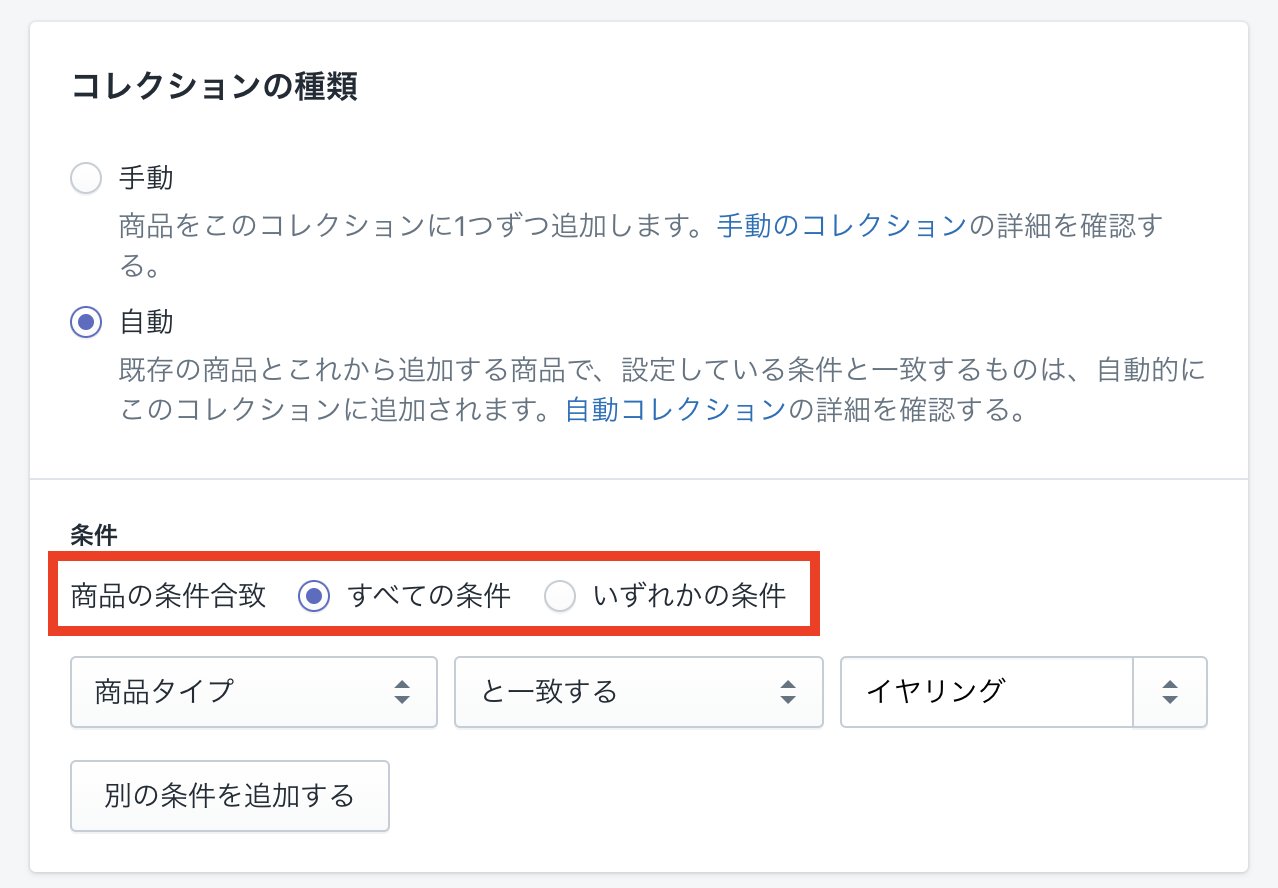The width and height of the screenshot is (1278, 888).
Task: Click the arrow icon in と一致する selector
Action: point(788,691)
